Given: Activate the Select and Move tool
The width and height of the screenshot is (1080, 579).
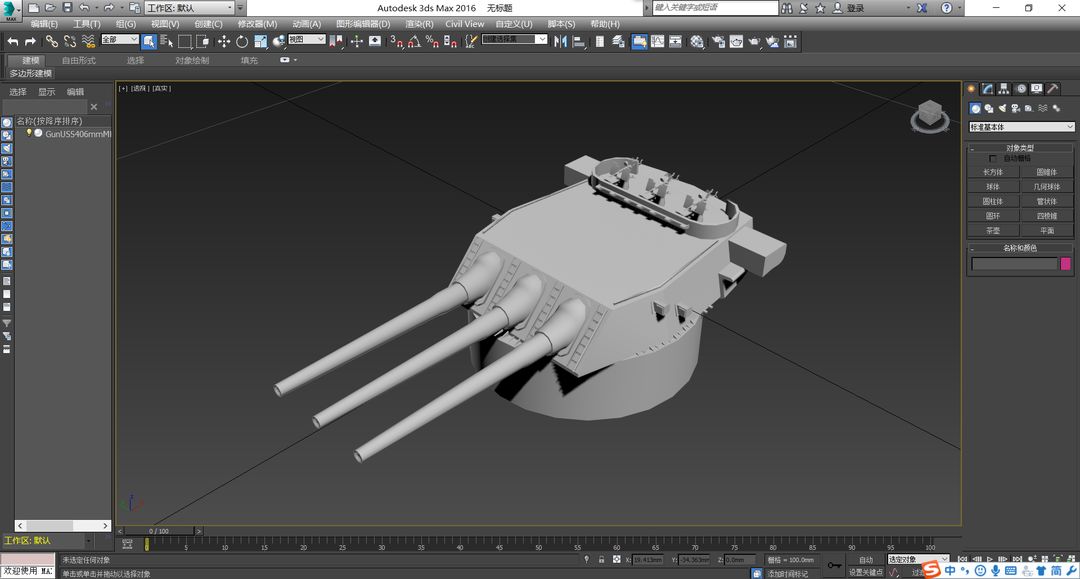Looking at the screenshot, I should [x=224, y=41].
